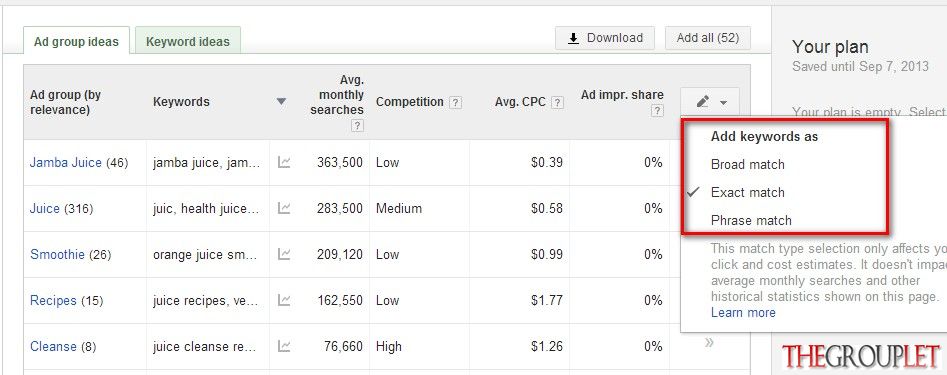Image resolution: width=947 pixels, height=375 pixels.
Task: Open trend chart for Juice row
Action: [x=284, y=208]
